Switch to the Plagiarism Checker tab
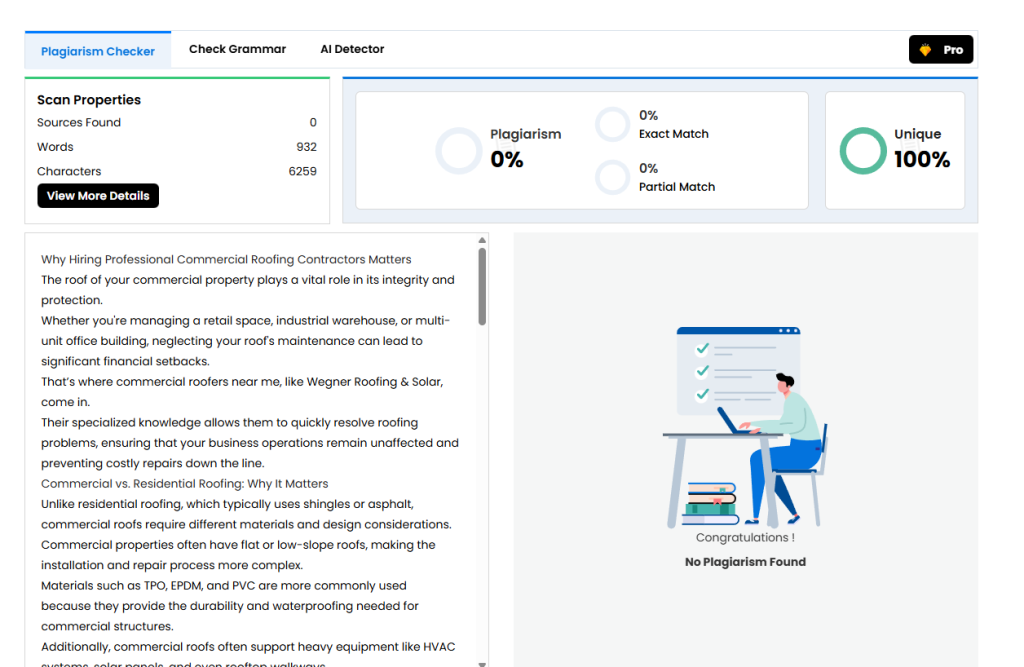Screen dimensions: 1024x667 98,51
